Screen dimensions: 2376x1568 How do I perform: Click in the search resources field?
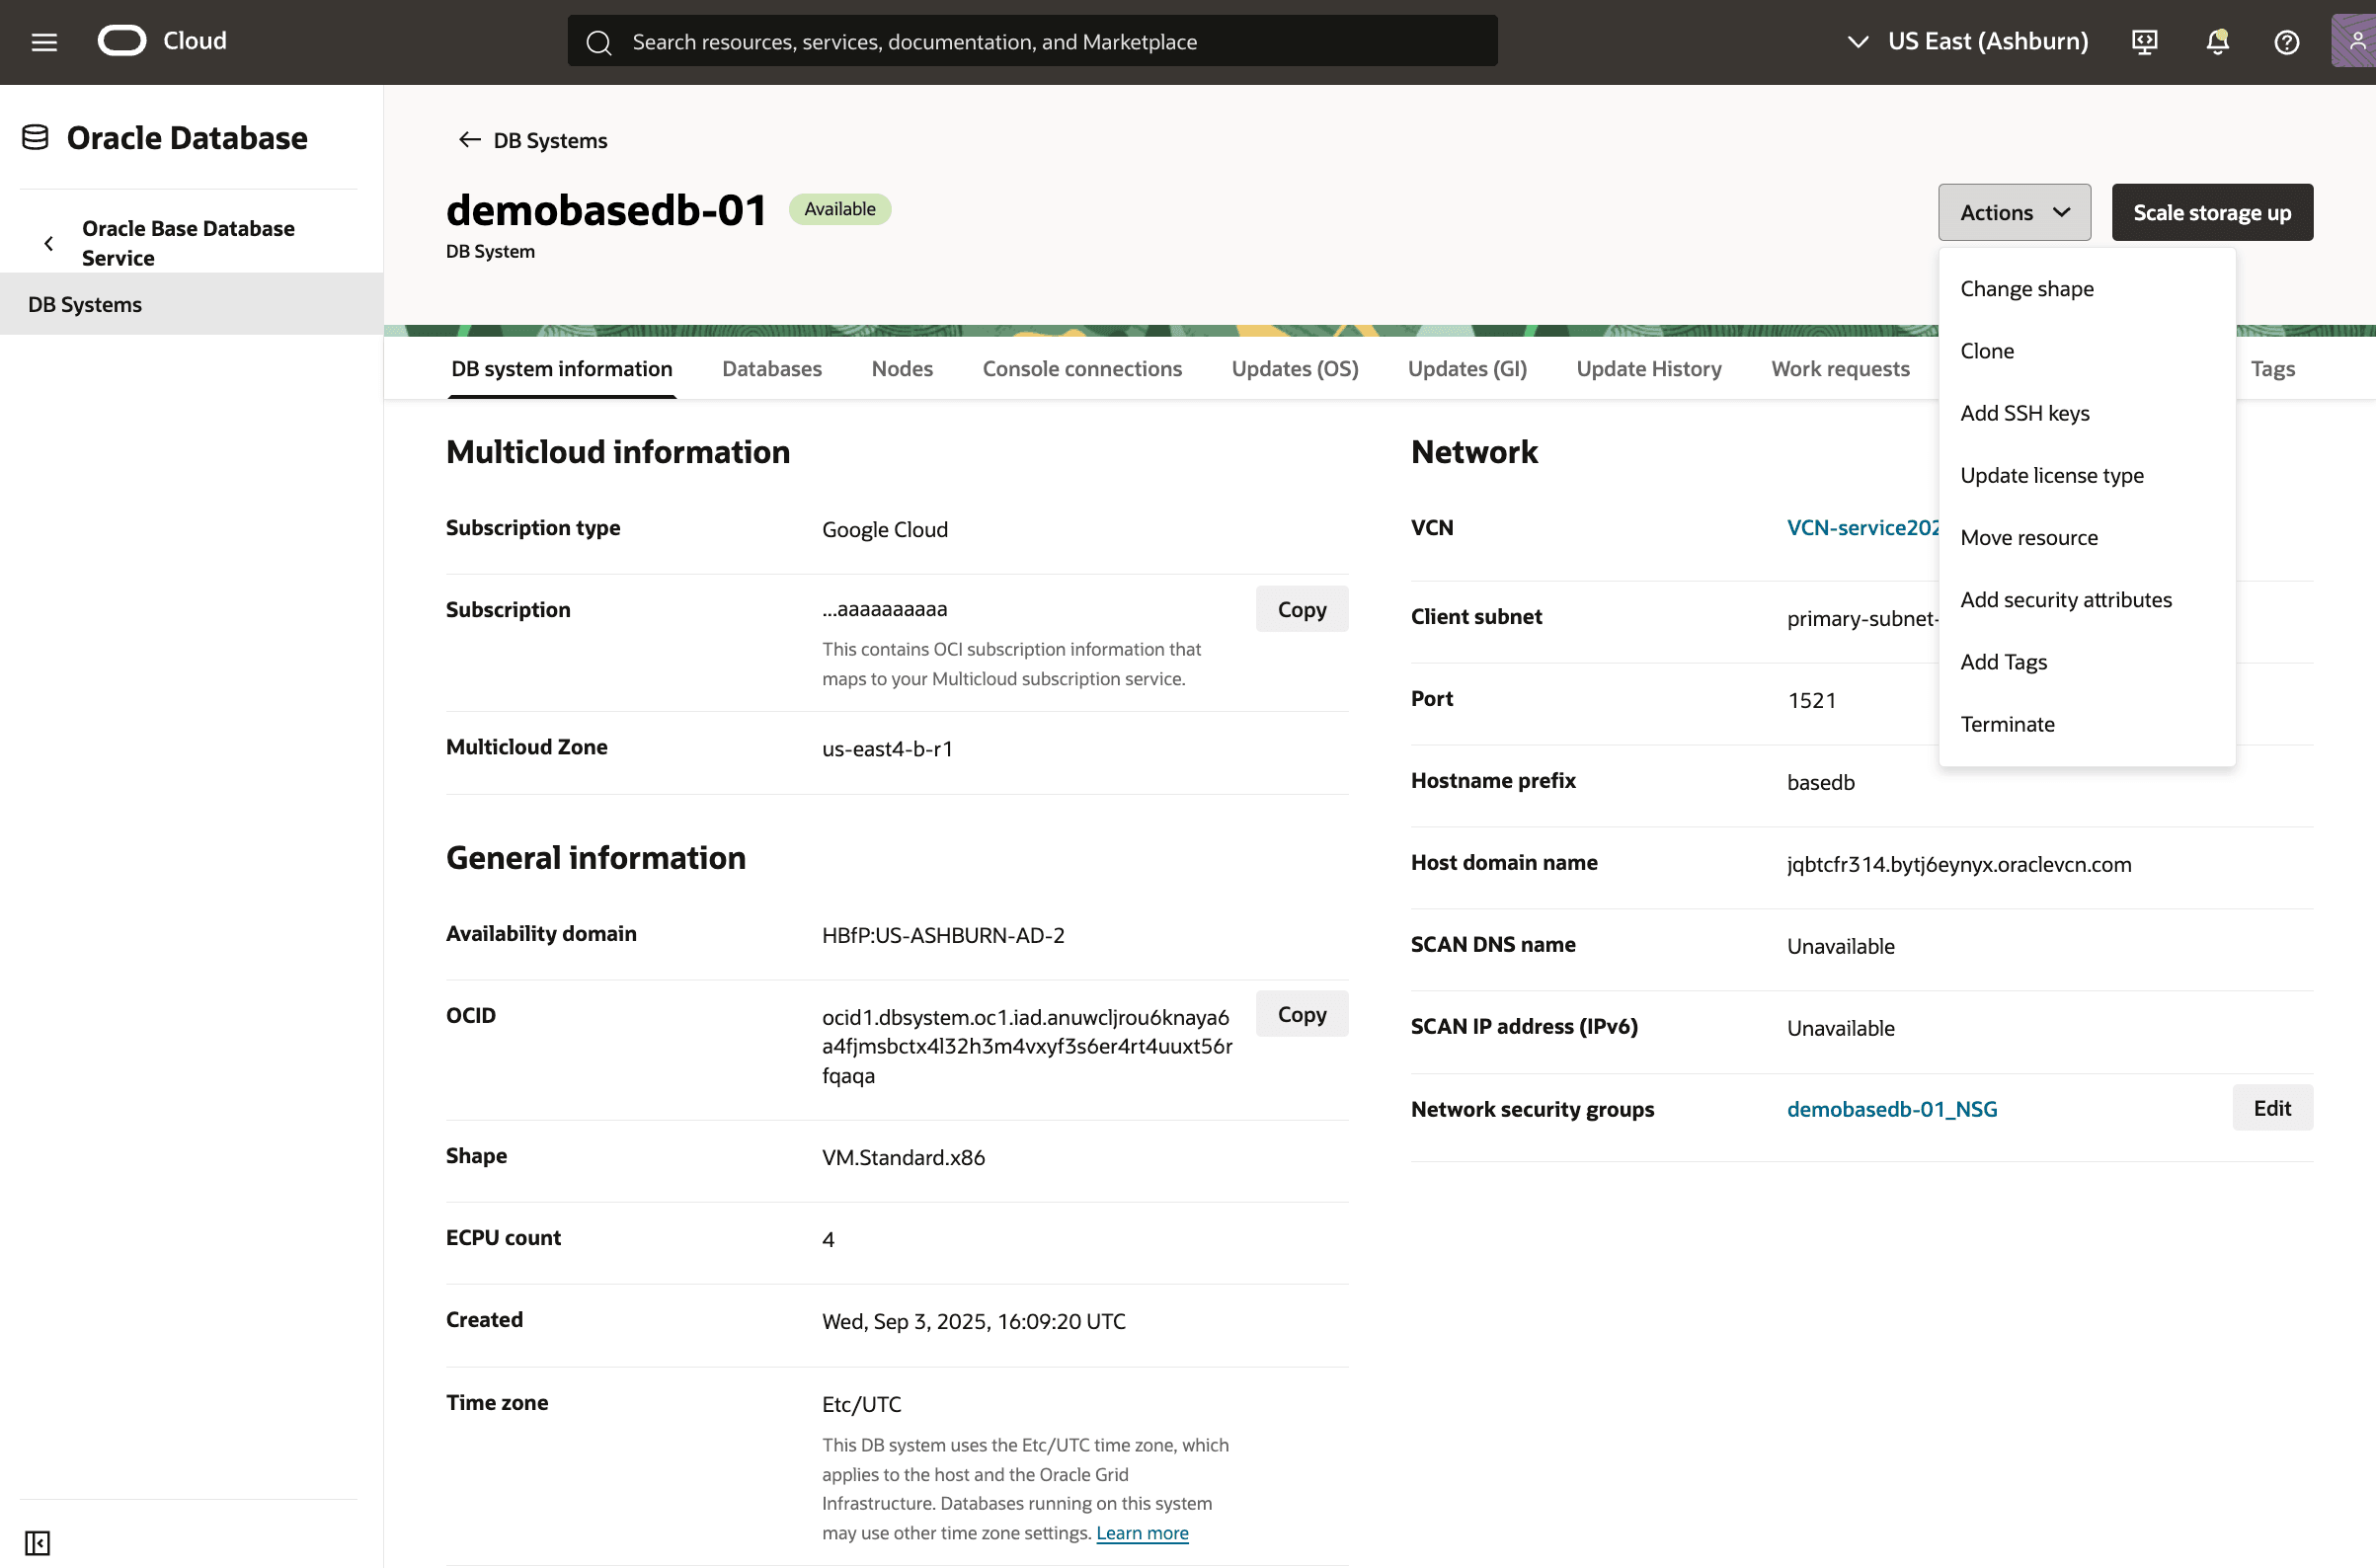point(1030,41)
